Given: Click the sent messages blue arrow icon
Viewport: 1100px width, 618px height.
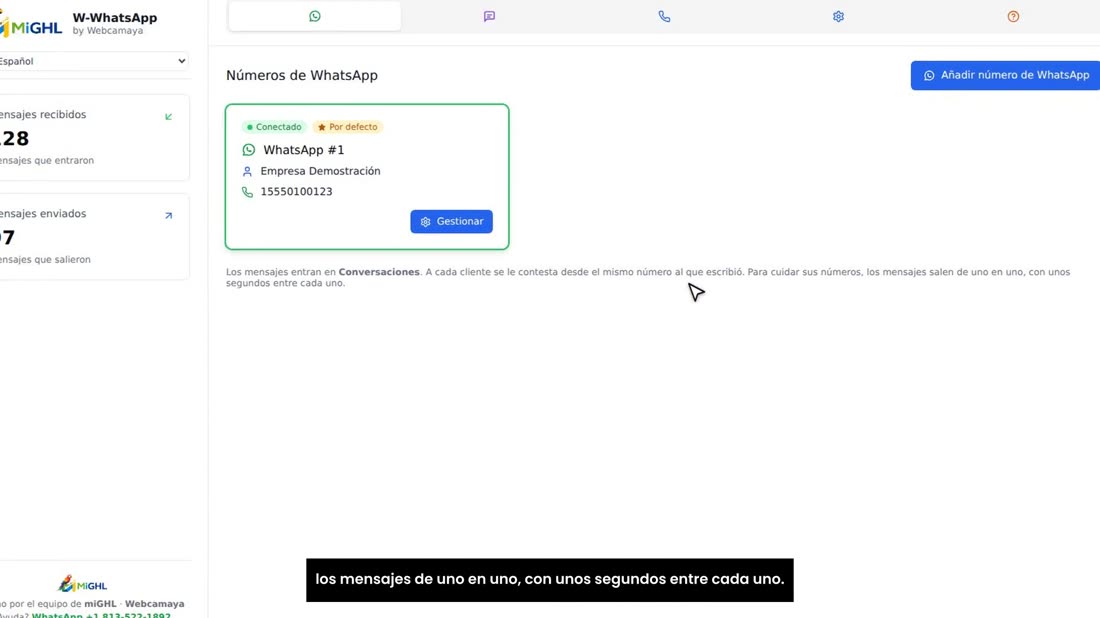Looking at the screenshot, I should (168, 215).
